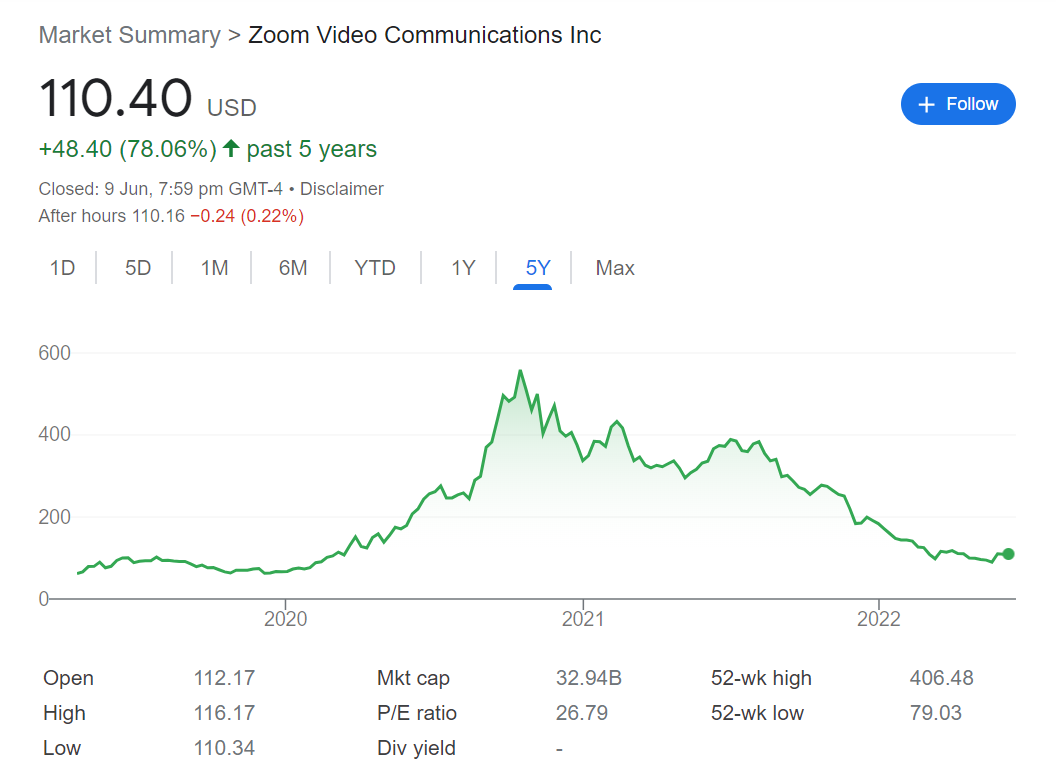Image resolution: width=1056 pixels, height=769 pixels.
Task: Switch to the 5D range tab
Action: 138,268
